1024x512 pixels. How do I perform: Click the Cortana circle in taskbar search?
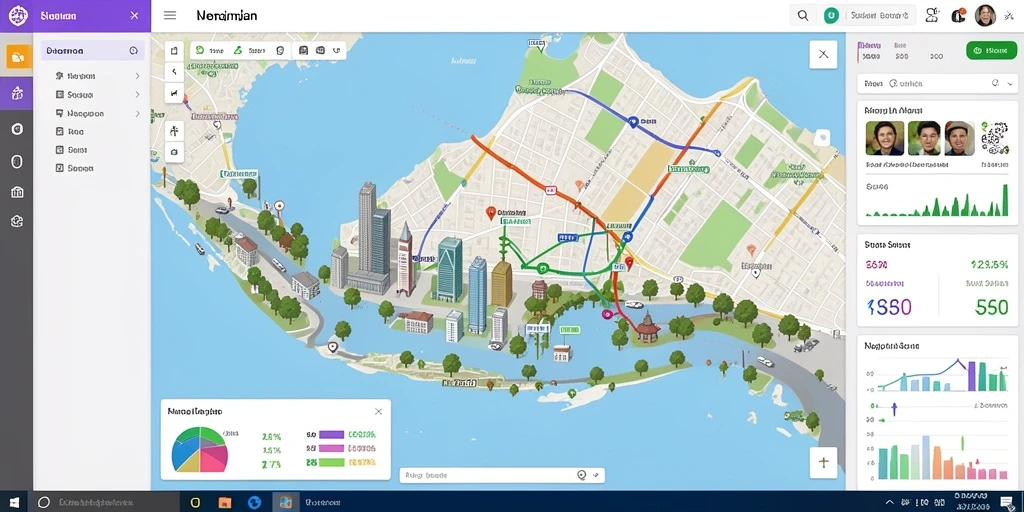(44, 502)
